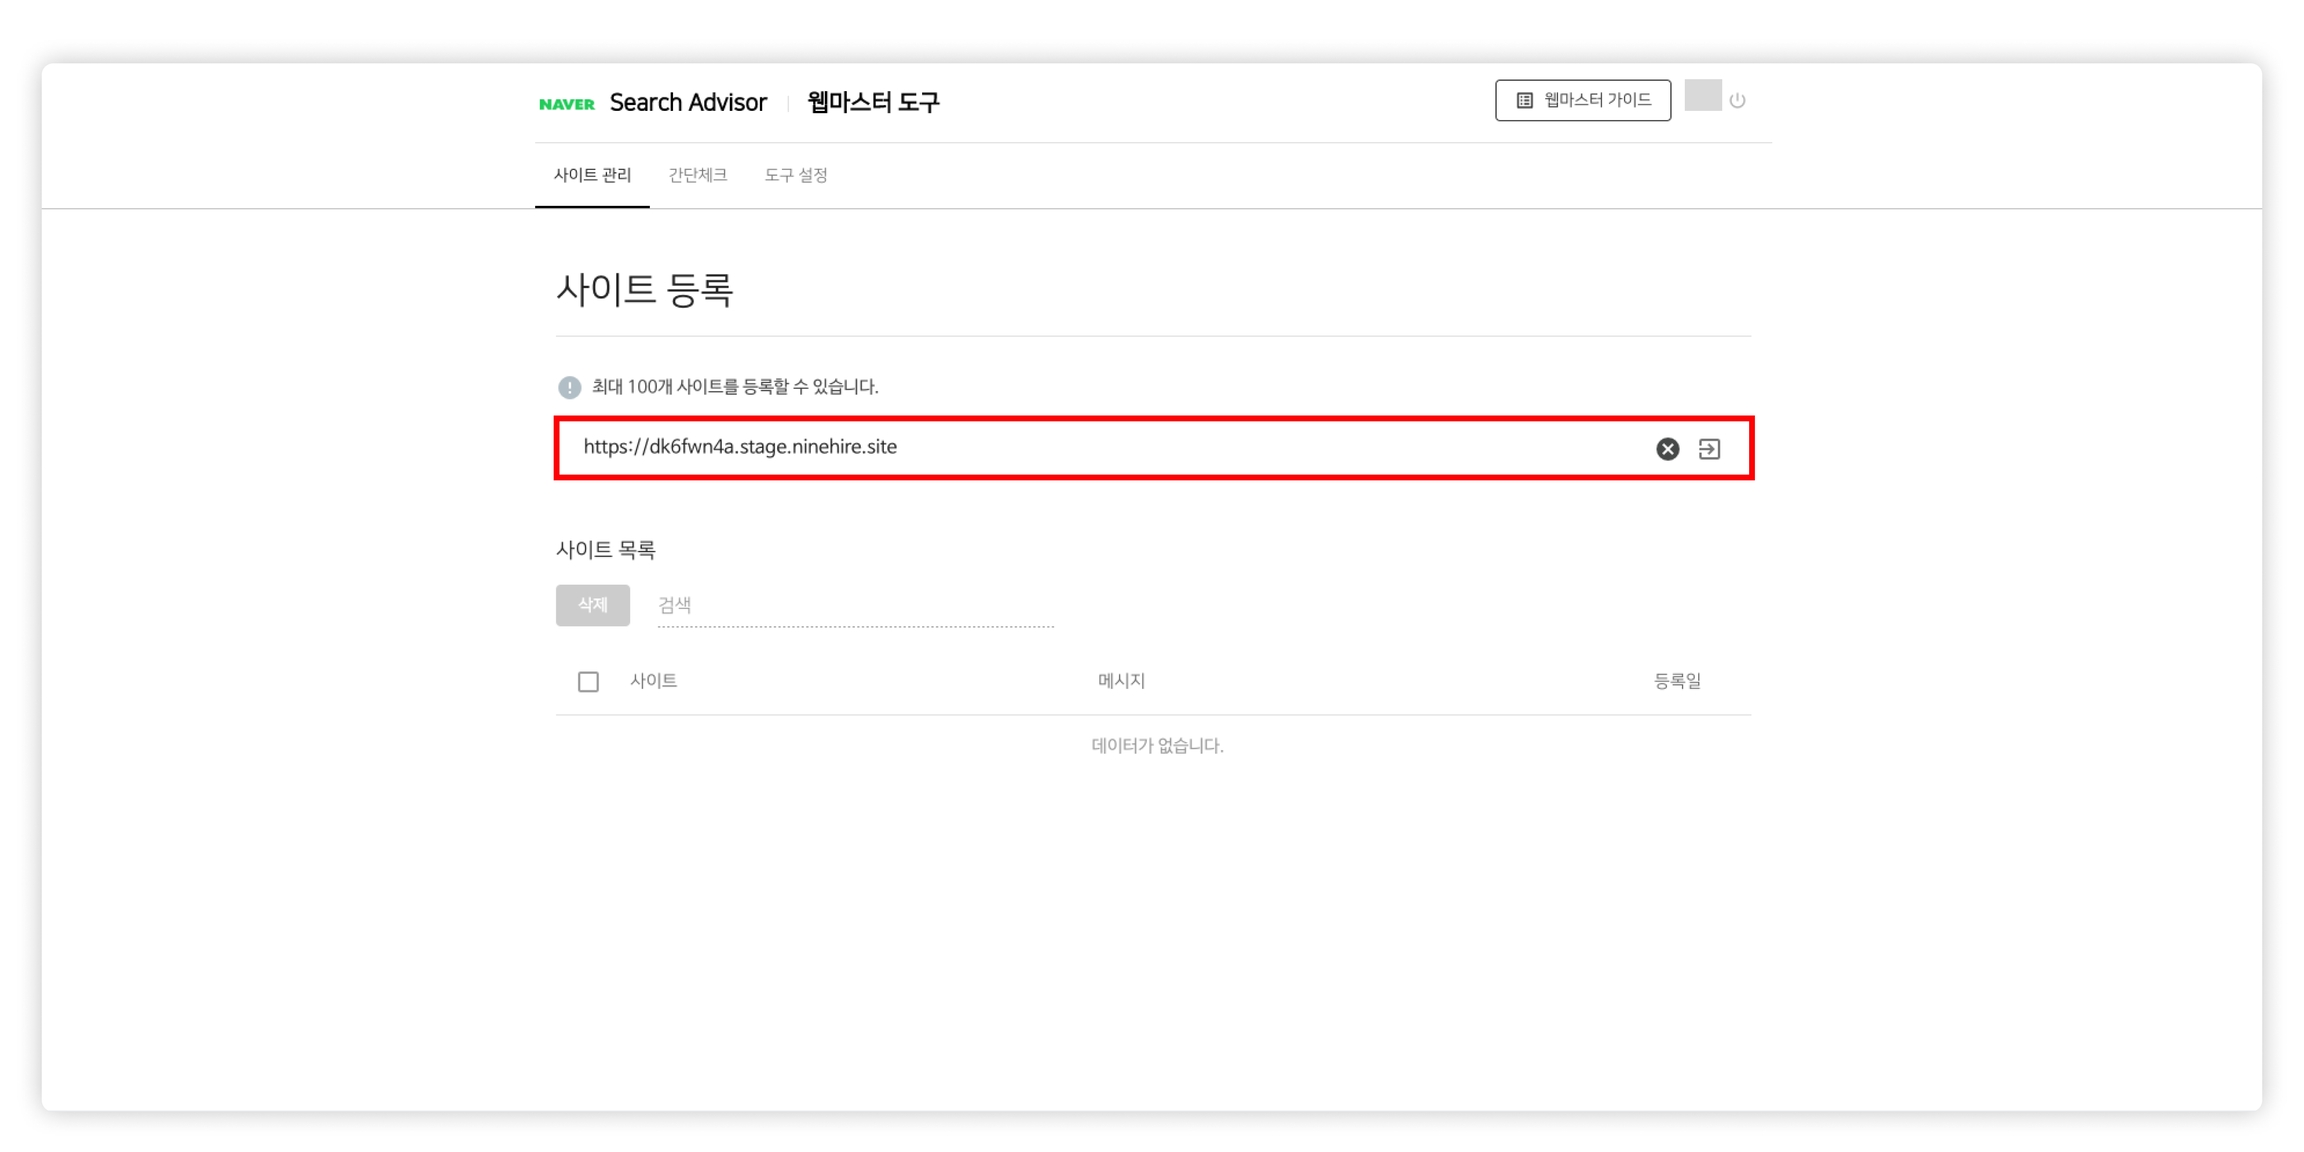
Task: Click the NAVER logo
Action: 566,103
